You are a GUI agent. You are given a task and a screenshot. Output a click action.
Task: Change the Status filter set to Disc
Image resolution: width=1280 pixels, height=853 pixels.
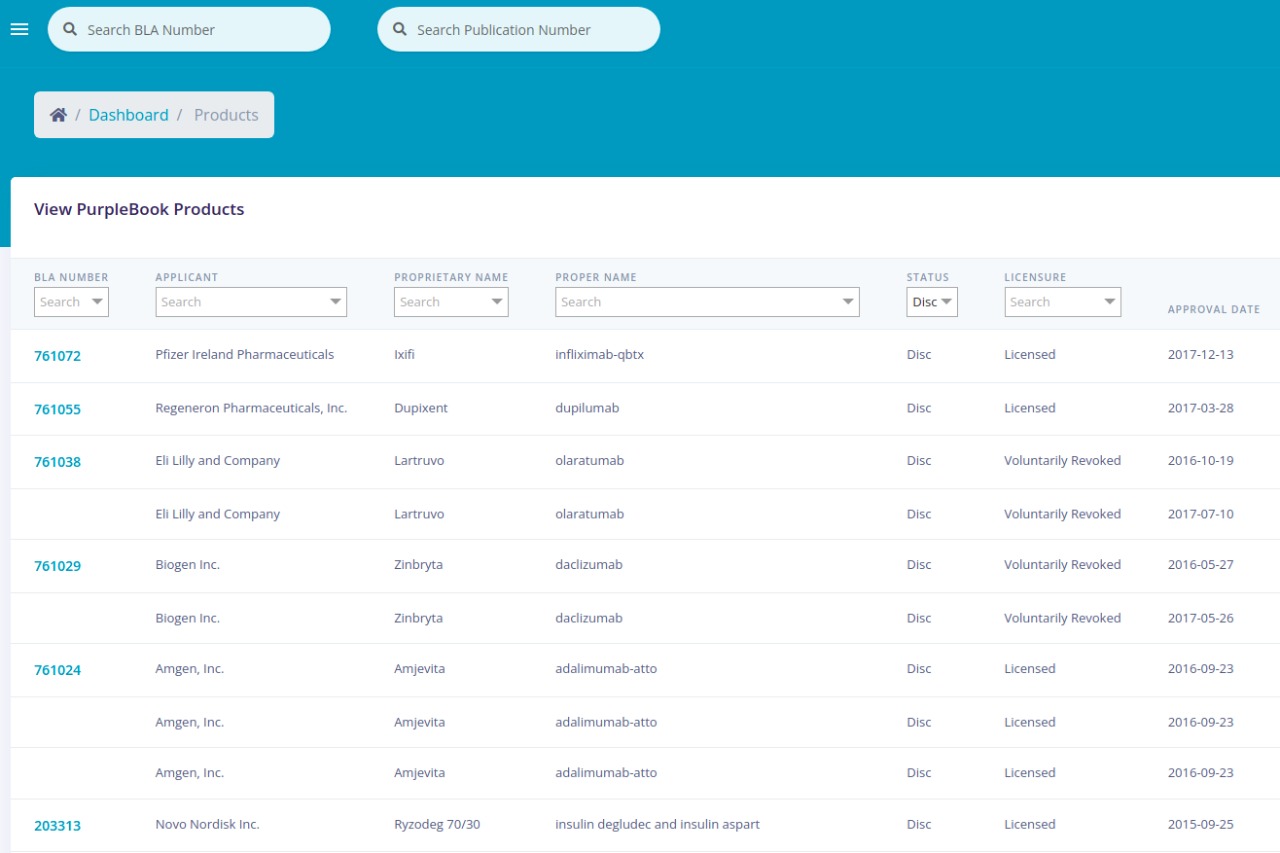coord(932,302)
